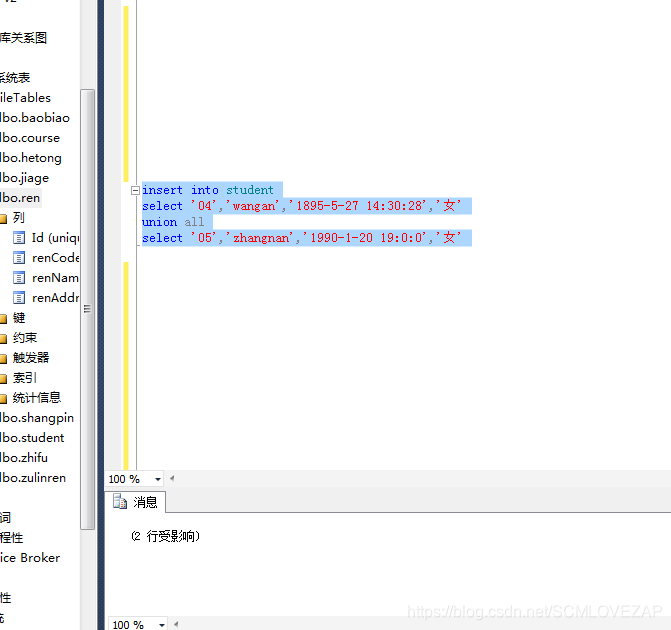The image size is (671, 630).
Task: Select the 触发器 folder label
Action: click(x=31, y=358)
